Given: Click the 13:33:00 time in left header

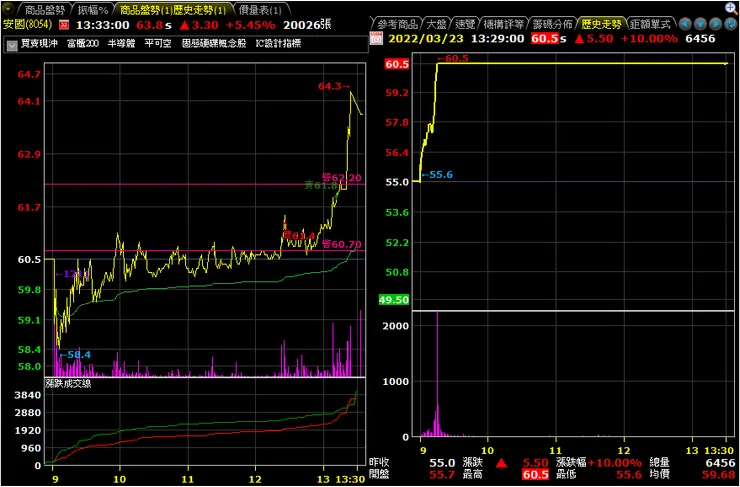Looking at the screenshot, I should pos(103,24).
